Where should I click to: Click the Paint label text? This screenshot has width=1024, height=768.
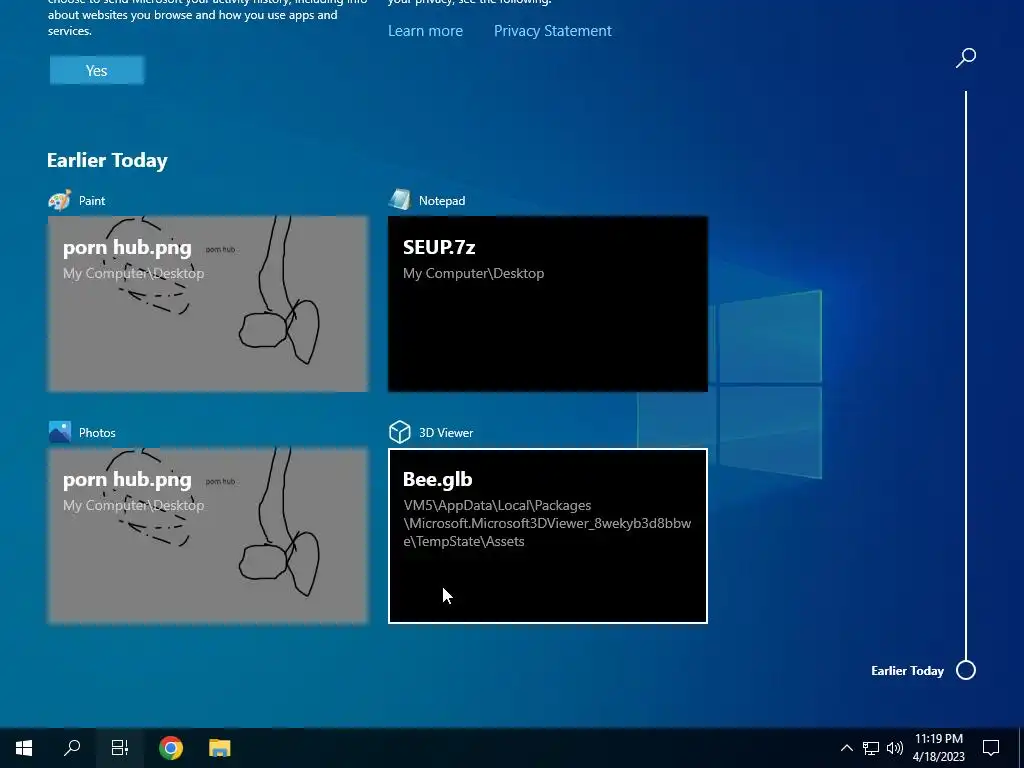click(91, 200)
